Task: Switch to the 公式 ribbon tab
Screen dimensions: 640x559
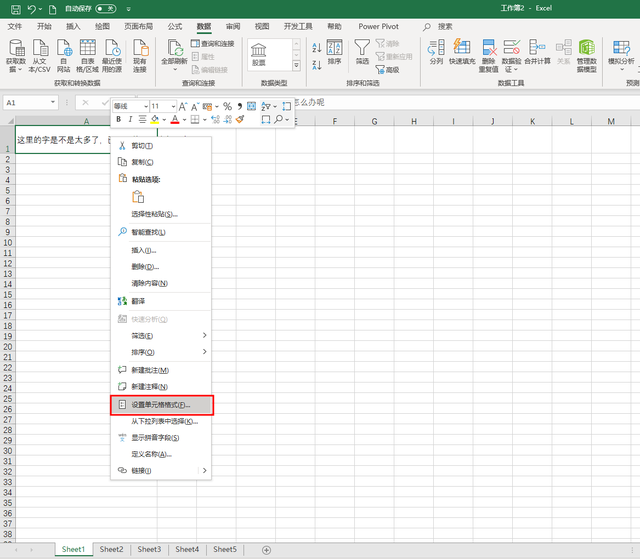Action: [x=175, y=27]
